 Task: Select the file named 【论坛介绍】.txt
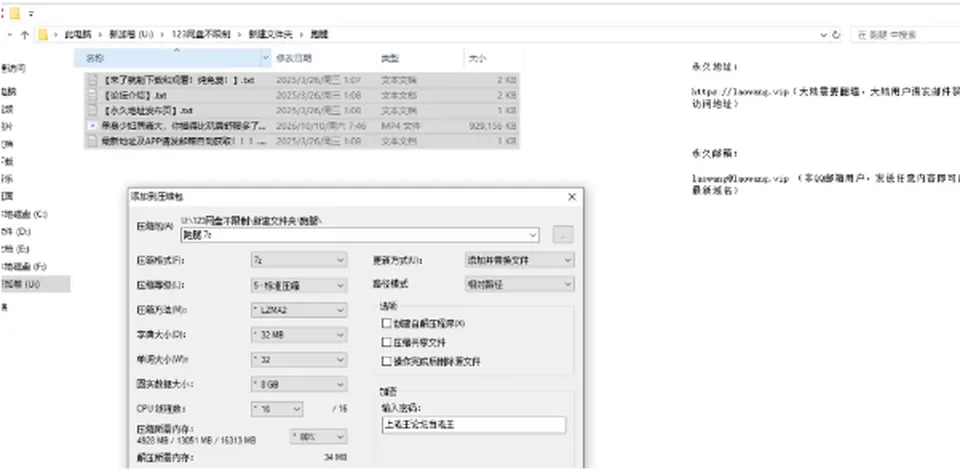point(135,95)
